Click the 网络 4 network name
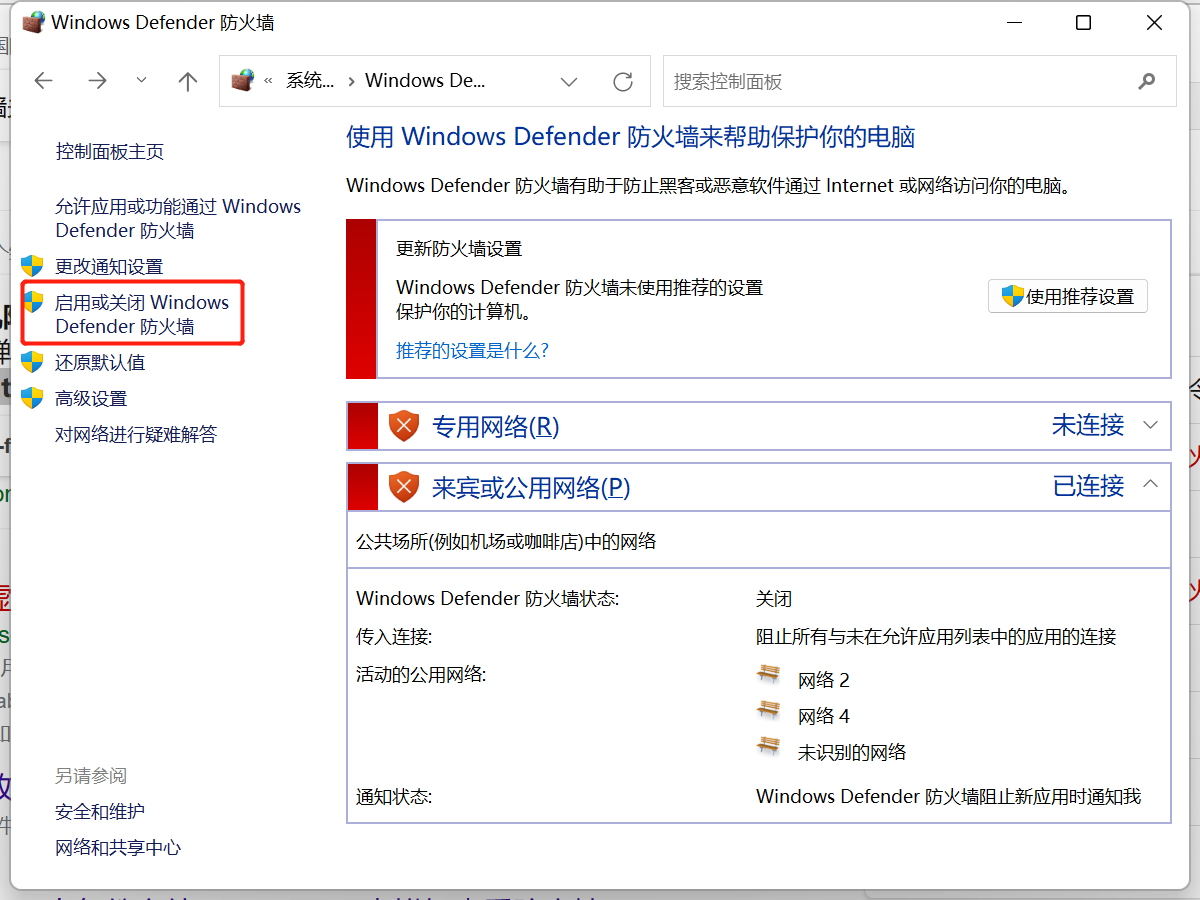 click(x=824, y=717)
